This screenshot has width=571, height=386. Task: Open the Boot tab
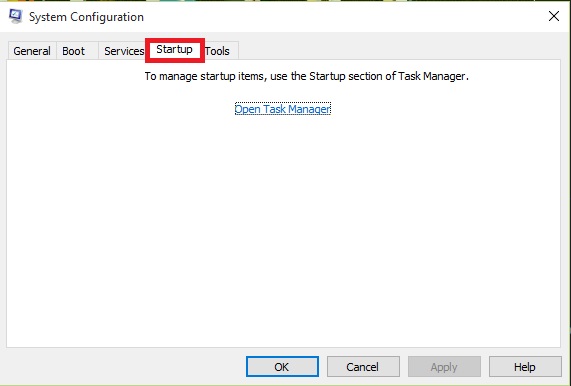[77, 51]
